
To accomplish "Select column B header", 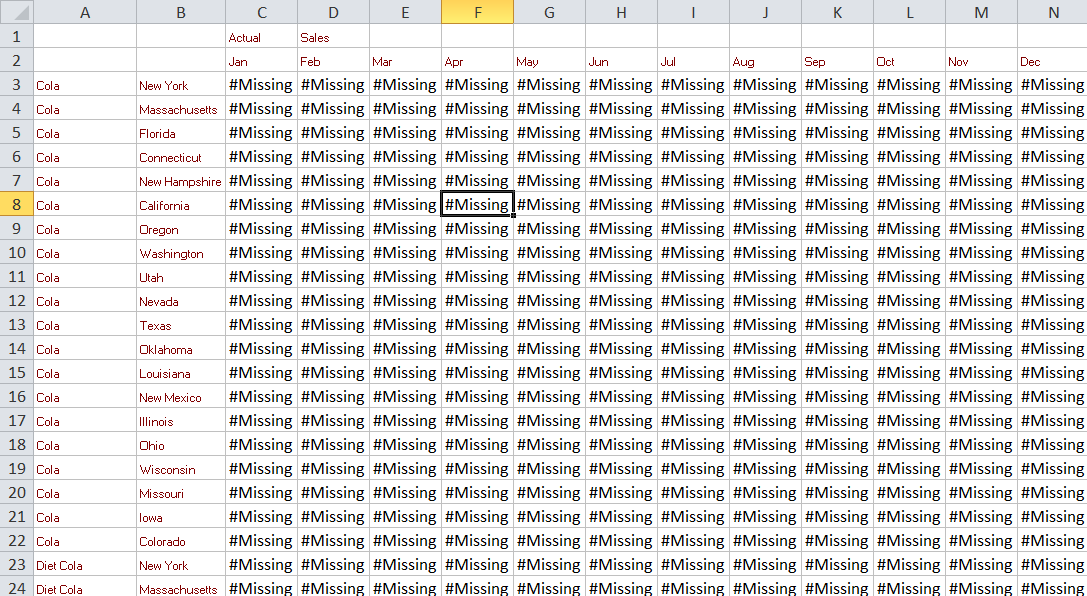I will (181, 12).
